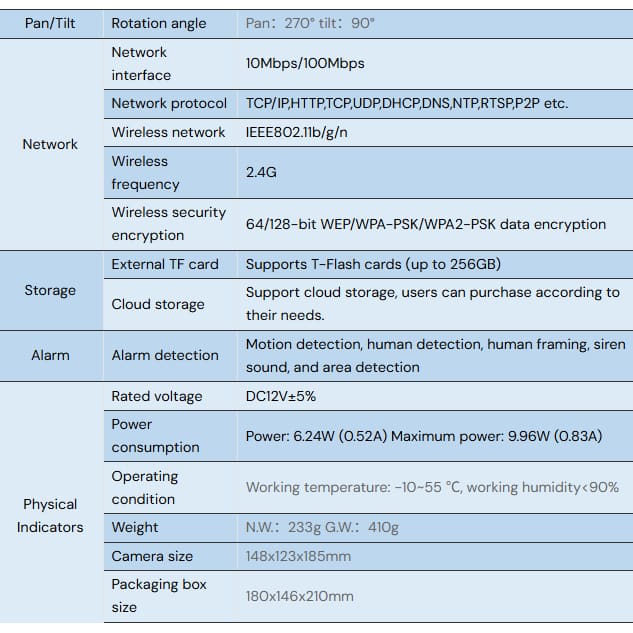633x633 pixels.
Task: Click the External TF card label
Action: click(165, 264)
